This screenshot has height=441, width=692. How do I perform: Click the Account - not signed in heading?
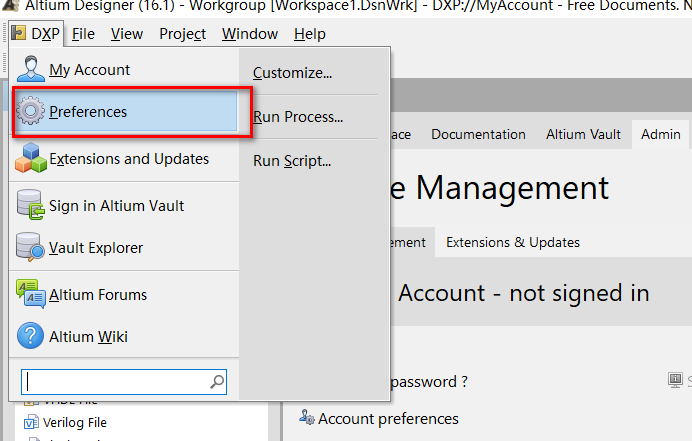pos(524,293)
